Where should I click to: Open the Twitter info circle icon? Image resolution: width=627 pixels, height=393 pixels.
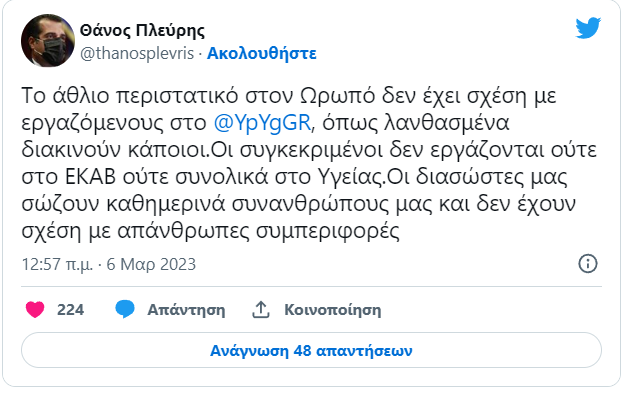[x=588, y=264]
